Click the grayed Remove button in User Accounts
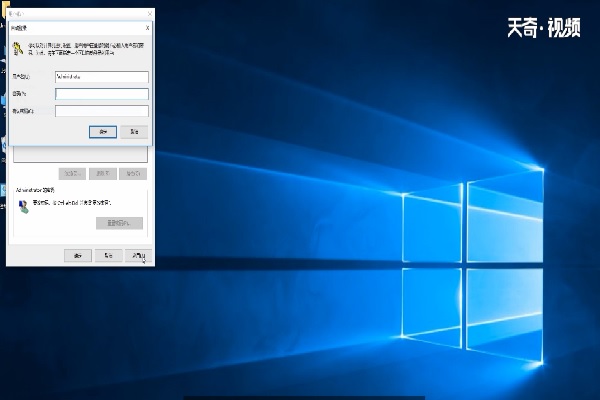The image size is (600, 400). (x=103, y=173)
